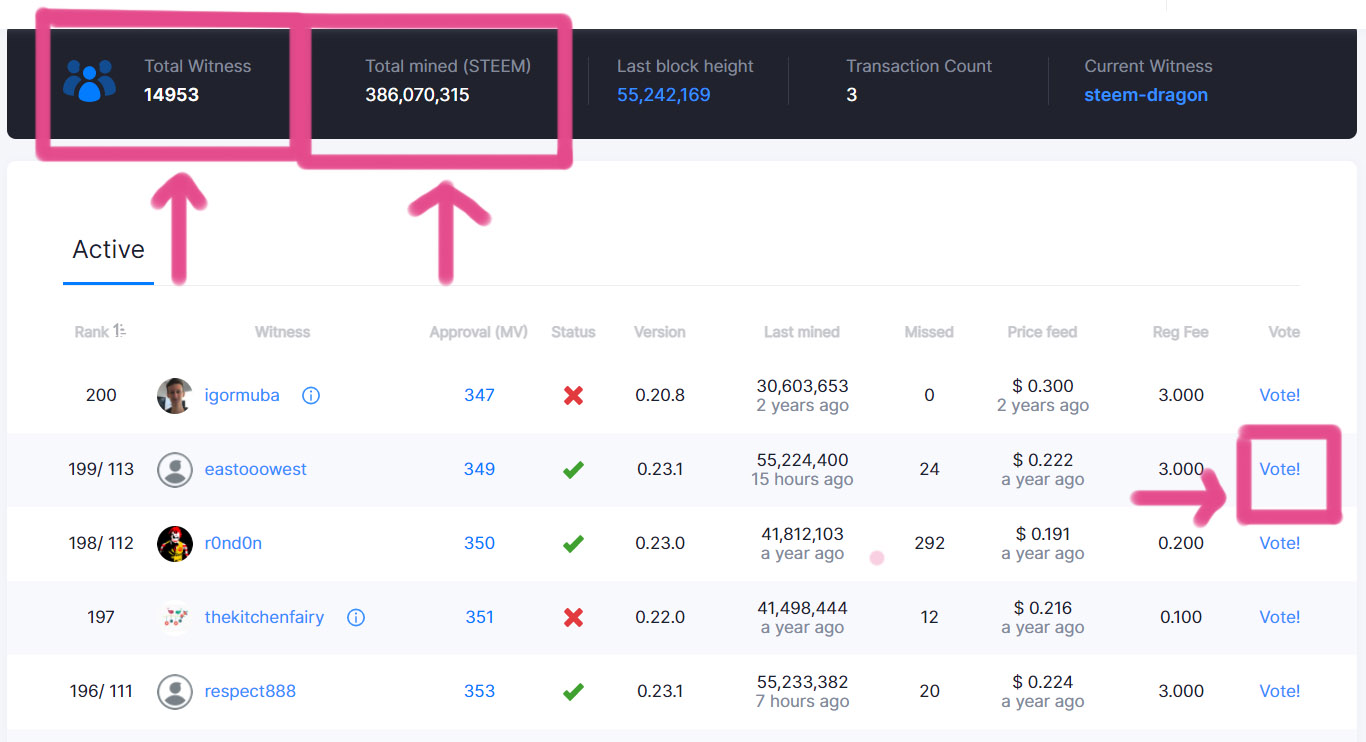This screenshot has height=742, width=1366.
Task: Click last mined block 41,498,444
Action: tap(802, 608)
